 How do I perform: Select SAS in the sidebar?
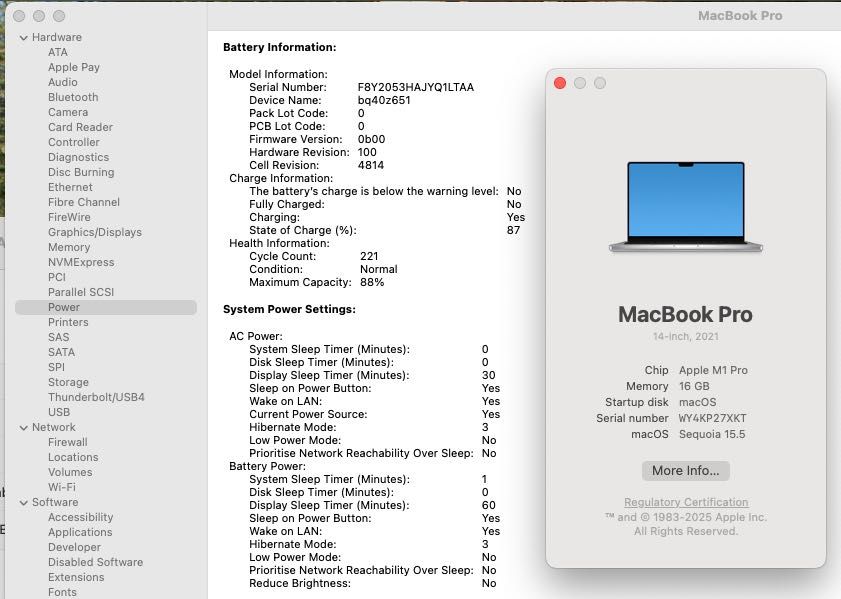(x=58, y=337)
